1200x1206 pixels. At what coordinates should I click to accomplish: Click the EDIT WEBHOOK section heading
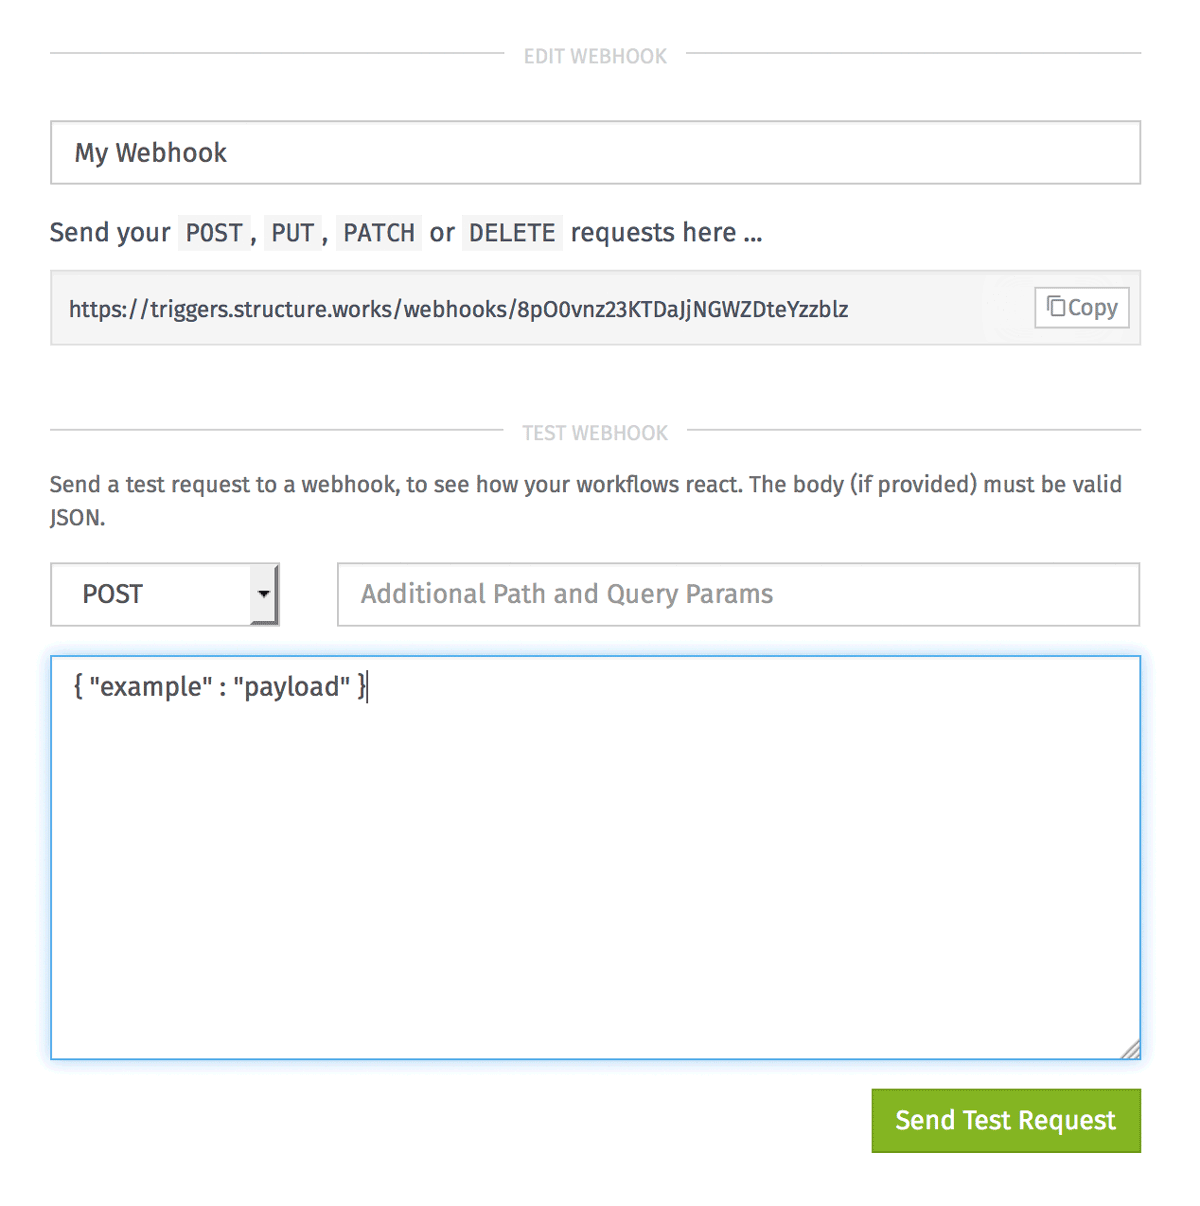coord(595,56)
